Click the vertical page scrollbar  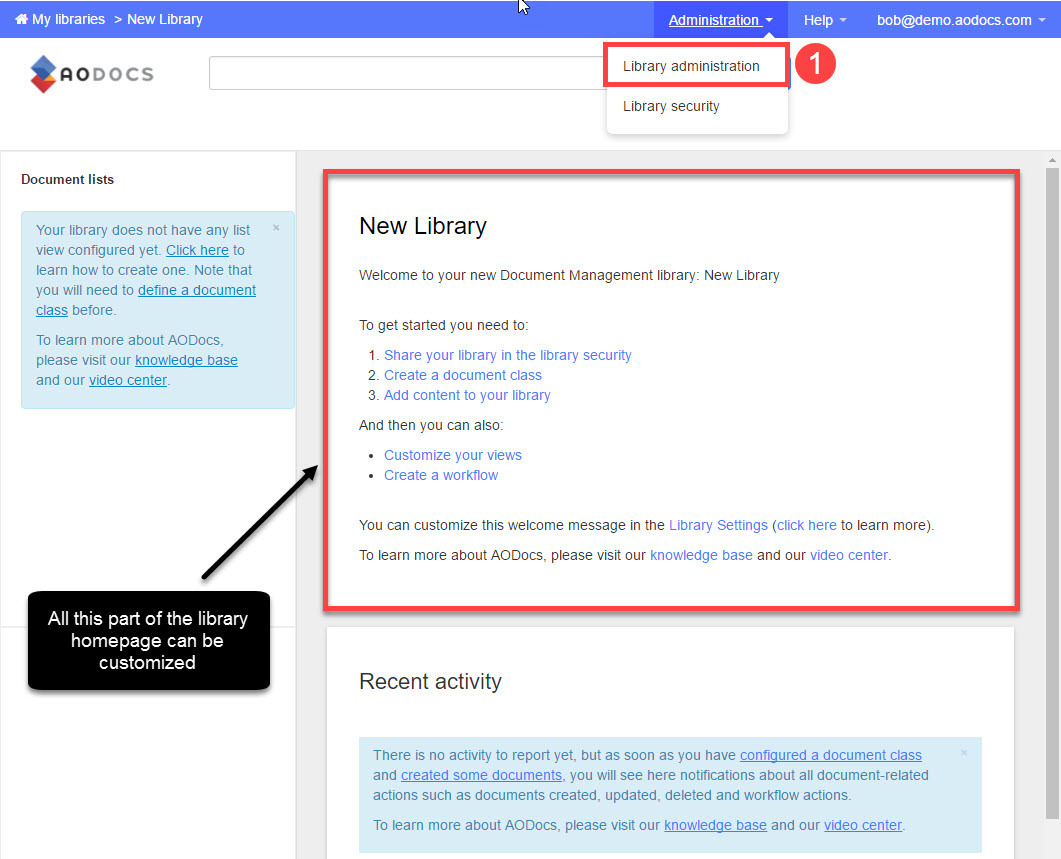[x=1052, y=493]
